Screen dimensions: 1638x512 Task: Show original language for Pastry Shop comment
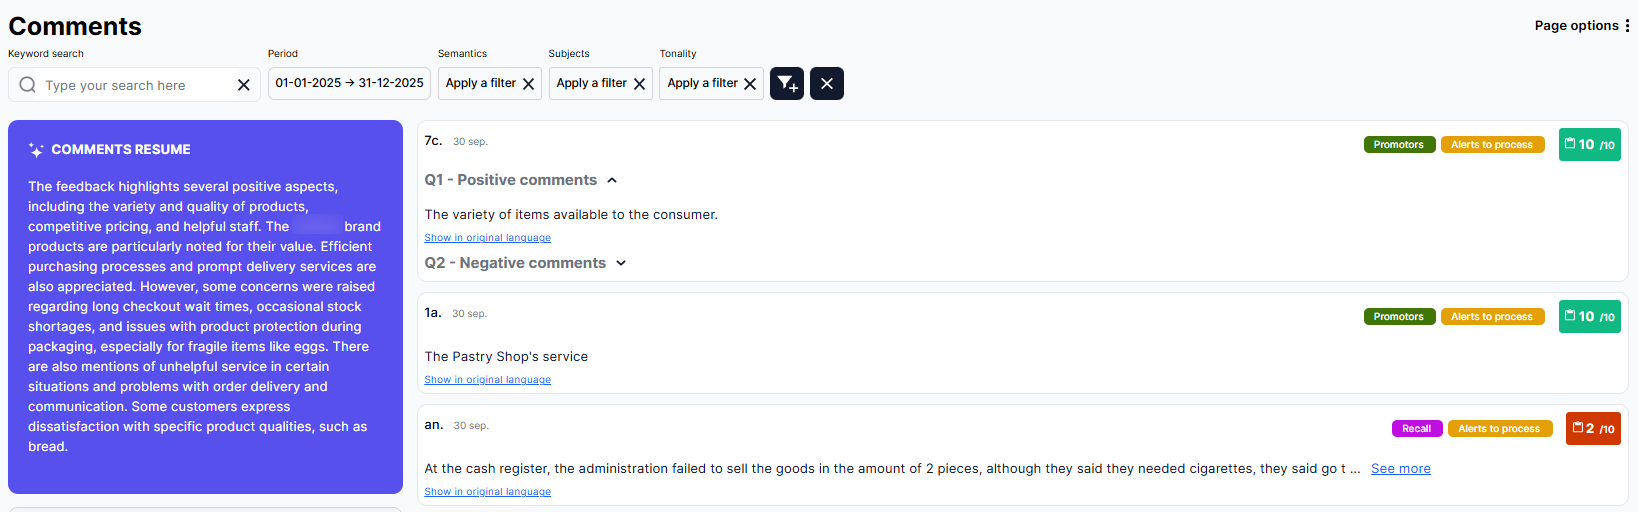(487, 380)
